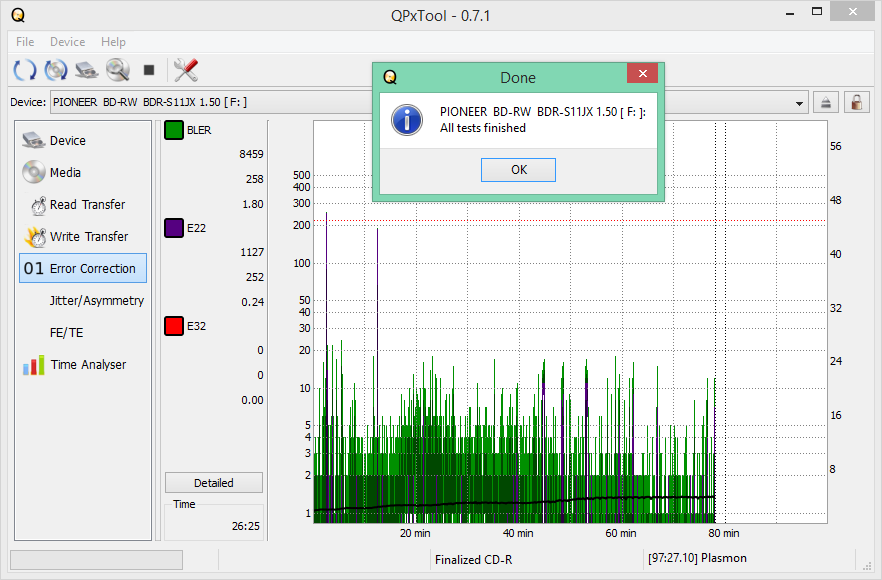Click the empty progress bar in status bar

pos(97,560)
